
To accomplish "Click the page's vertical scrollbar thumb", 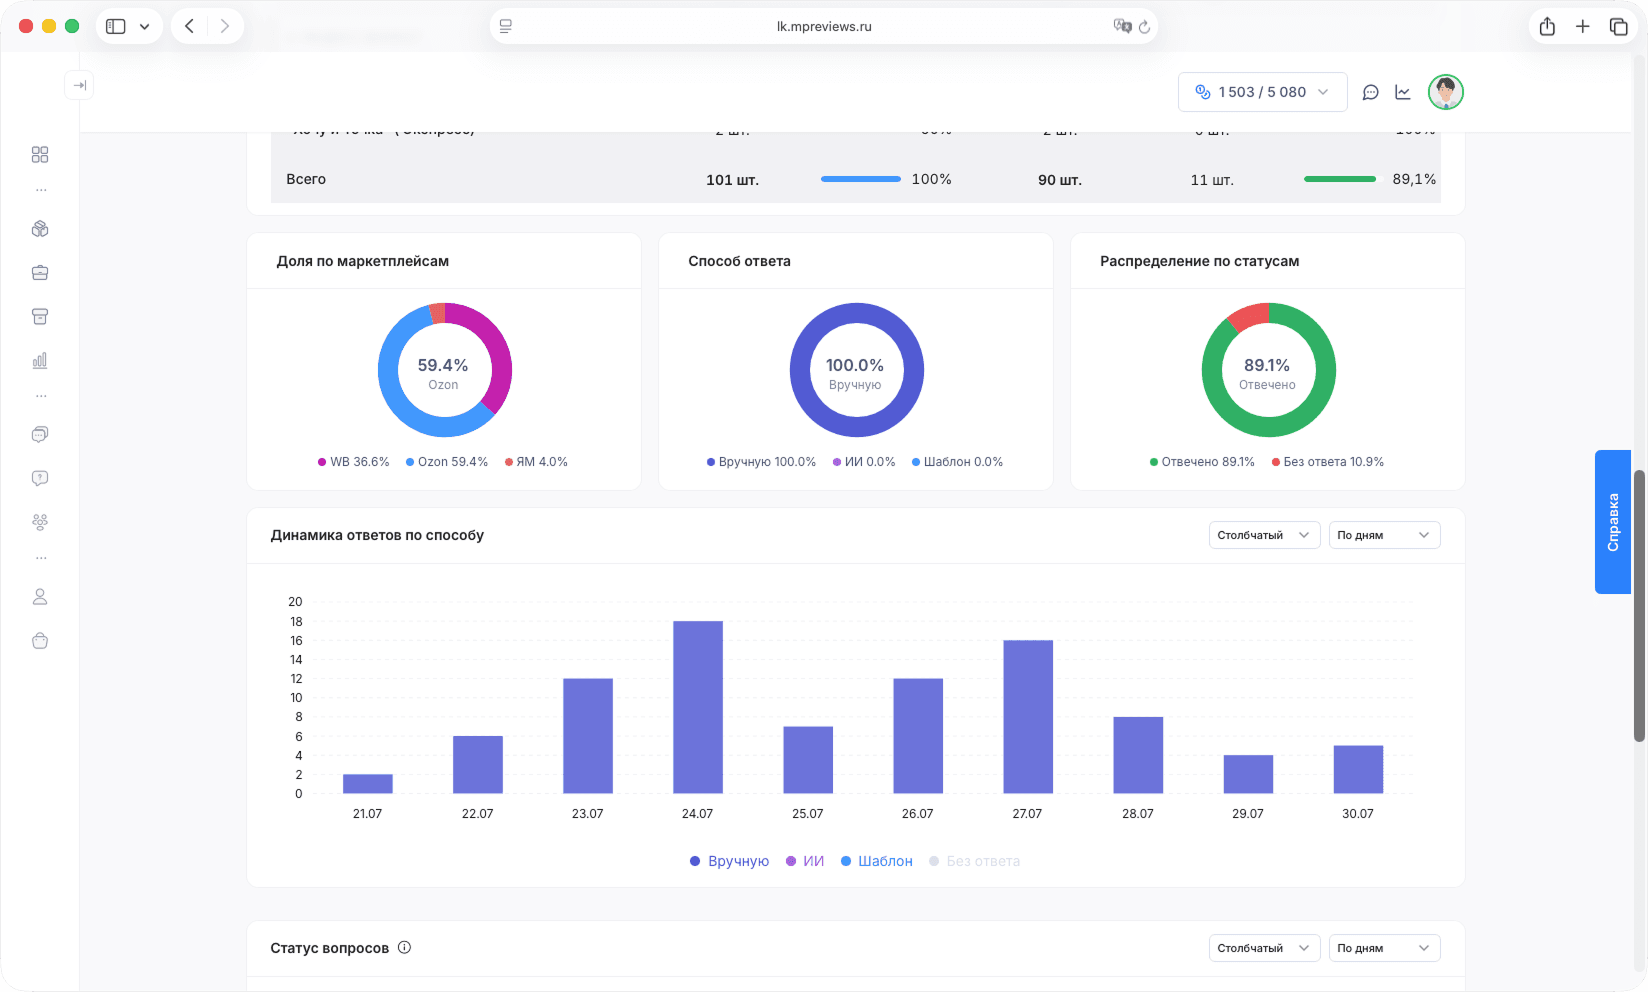I will click(1639, 605).
